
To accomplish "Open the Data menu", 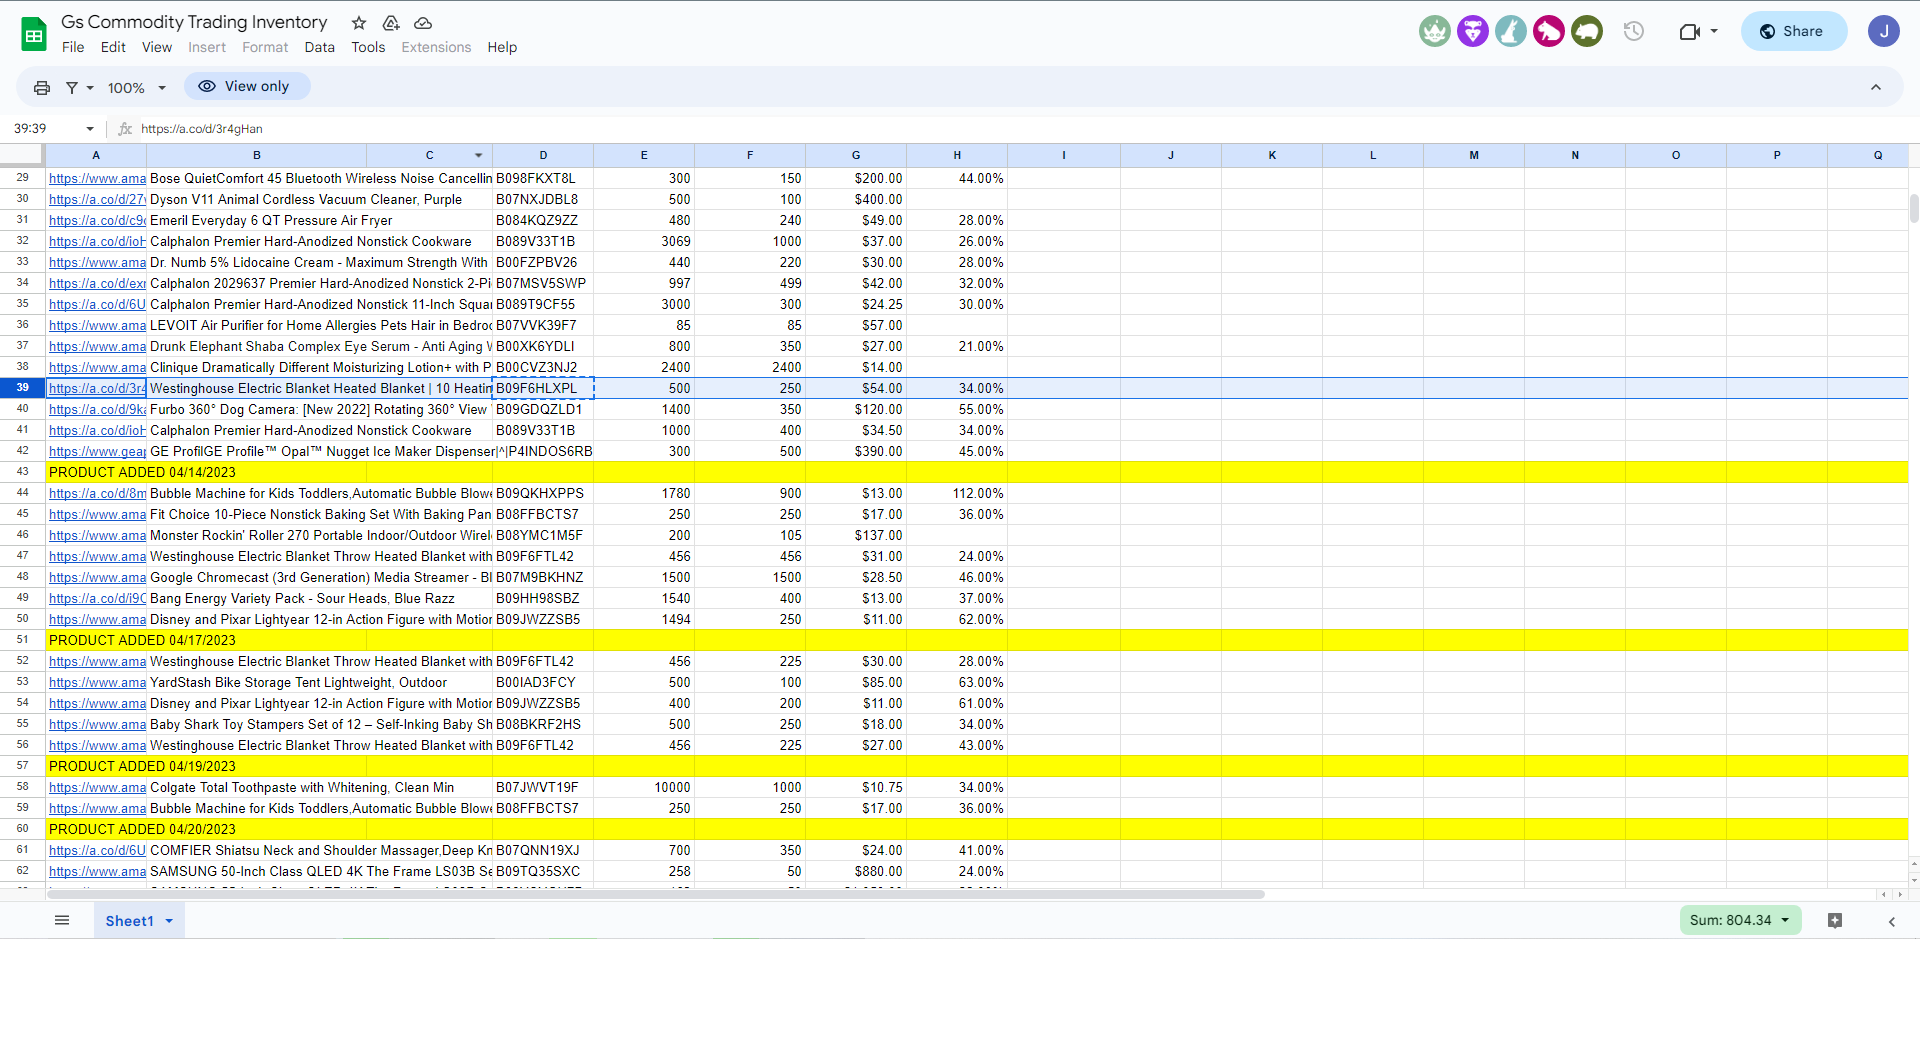I will click(x=320, y=48).
